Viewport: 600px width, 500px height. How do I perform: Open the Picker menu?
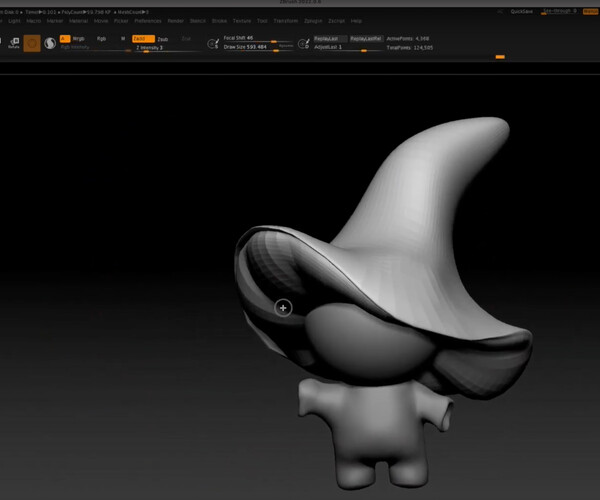(121, 21)
